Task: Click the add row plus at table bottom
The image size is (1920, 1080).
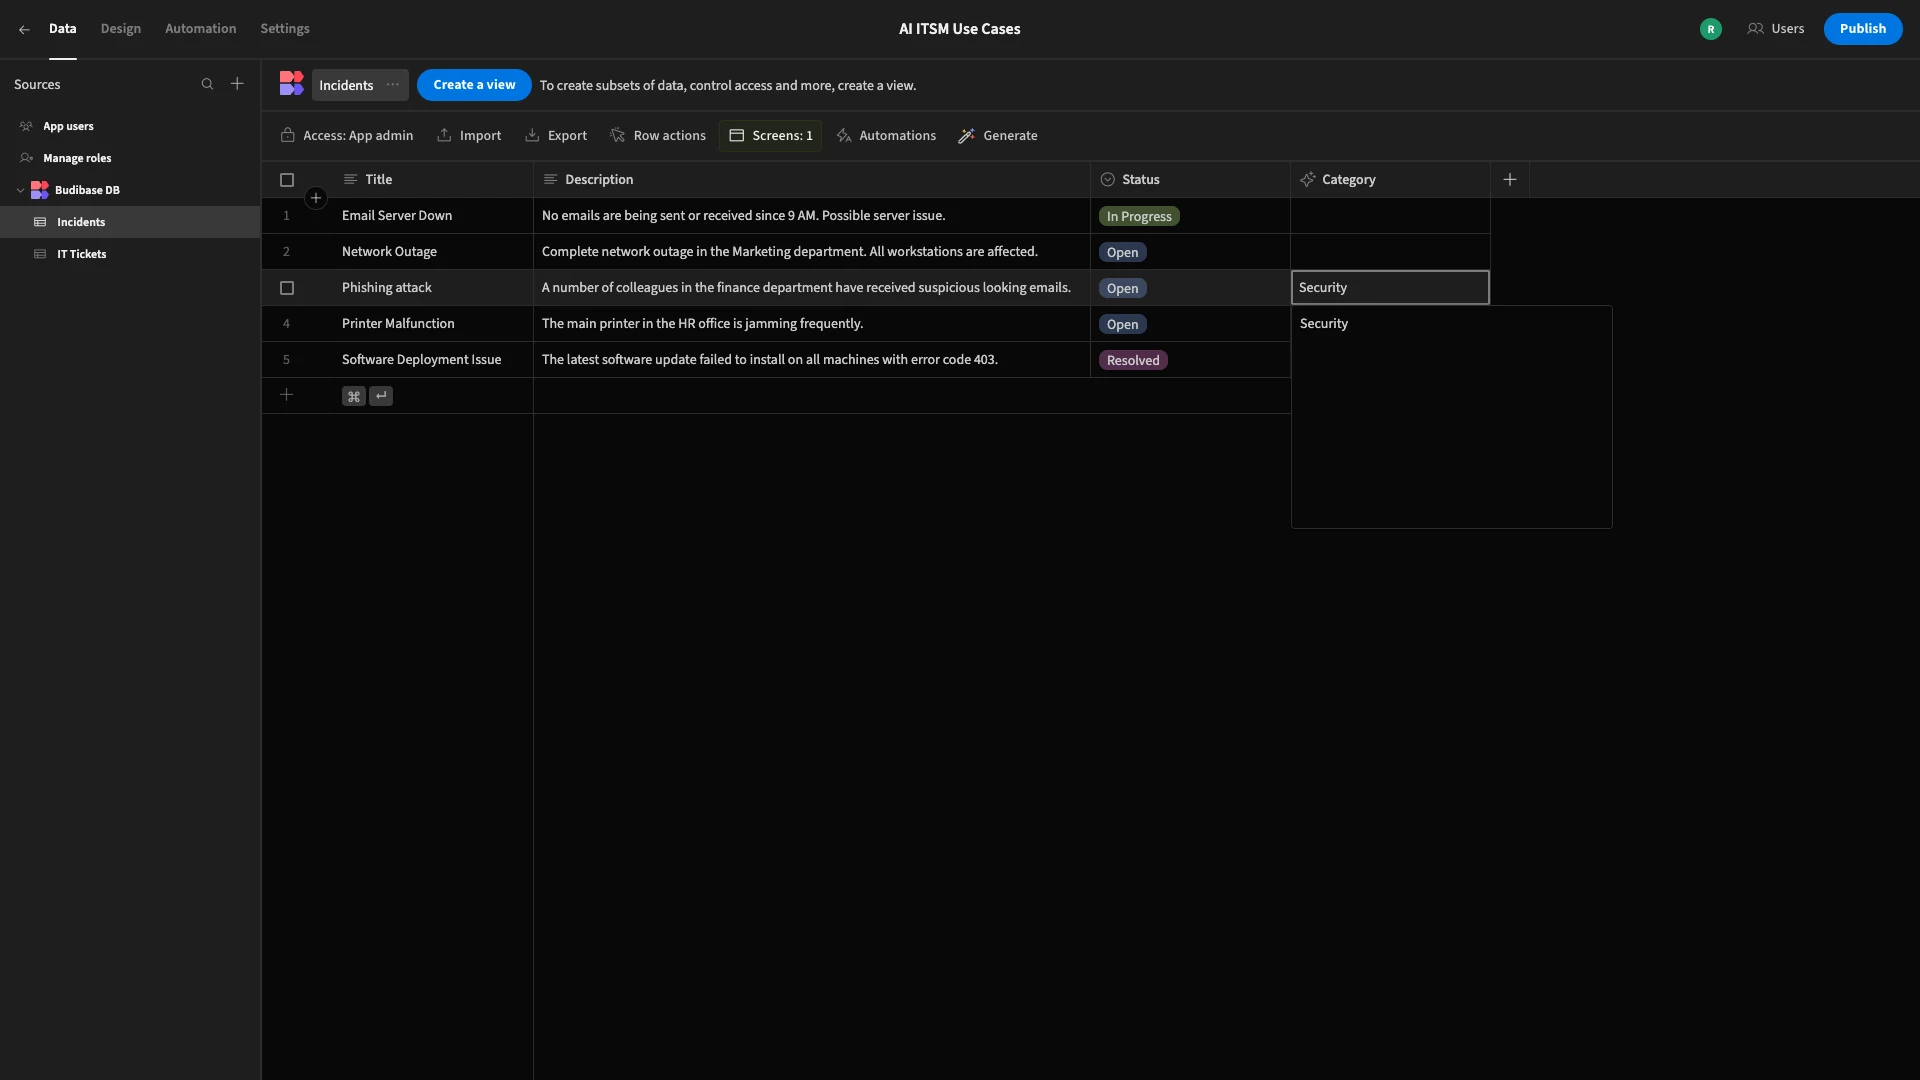Action: coord(286,395)
